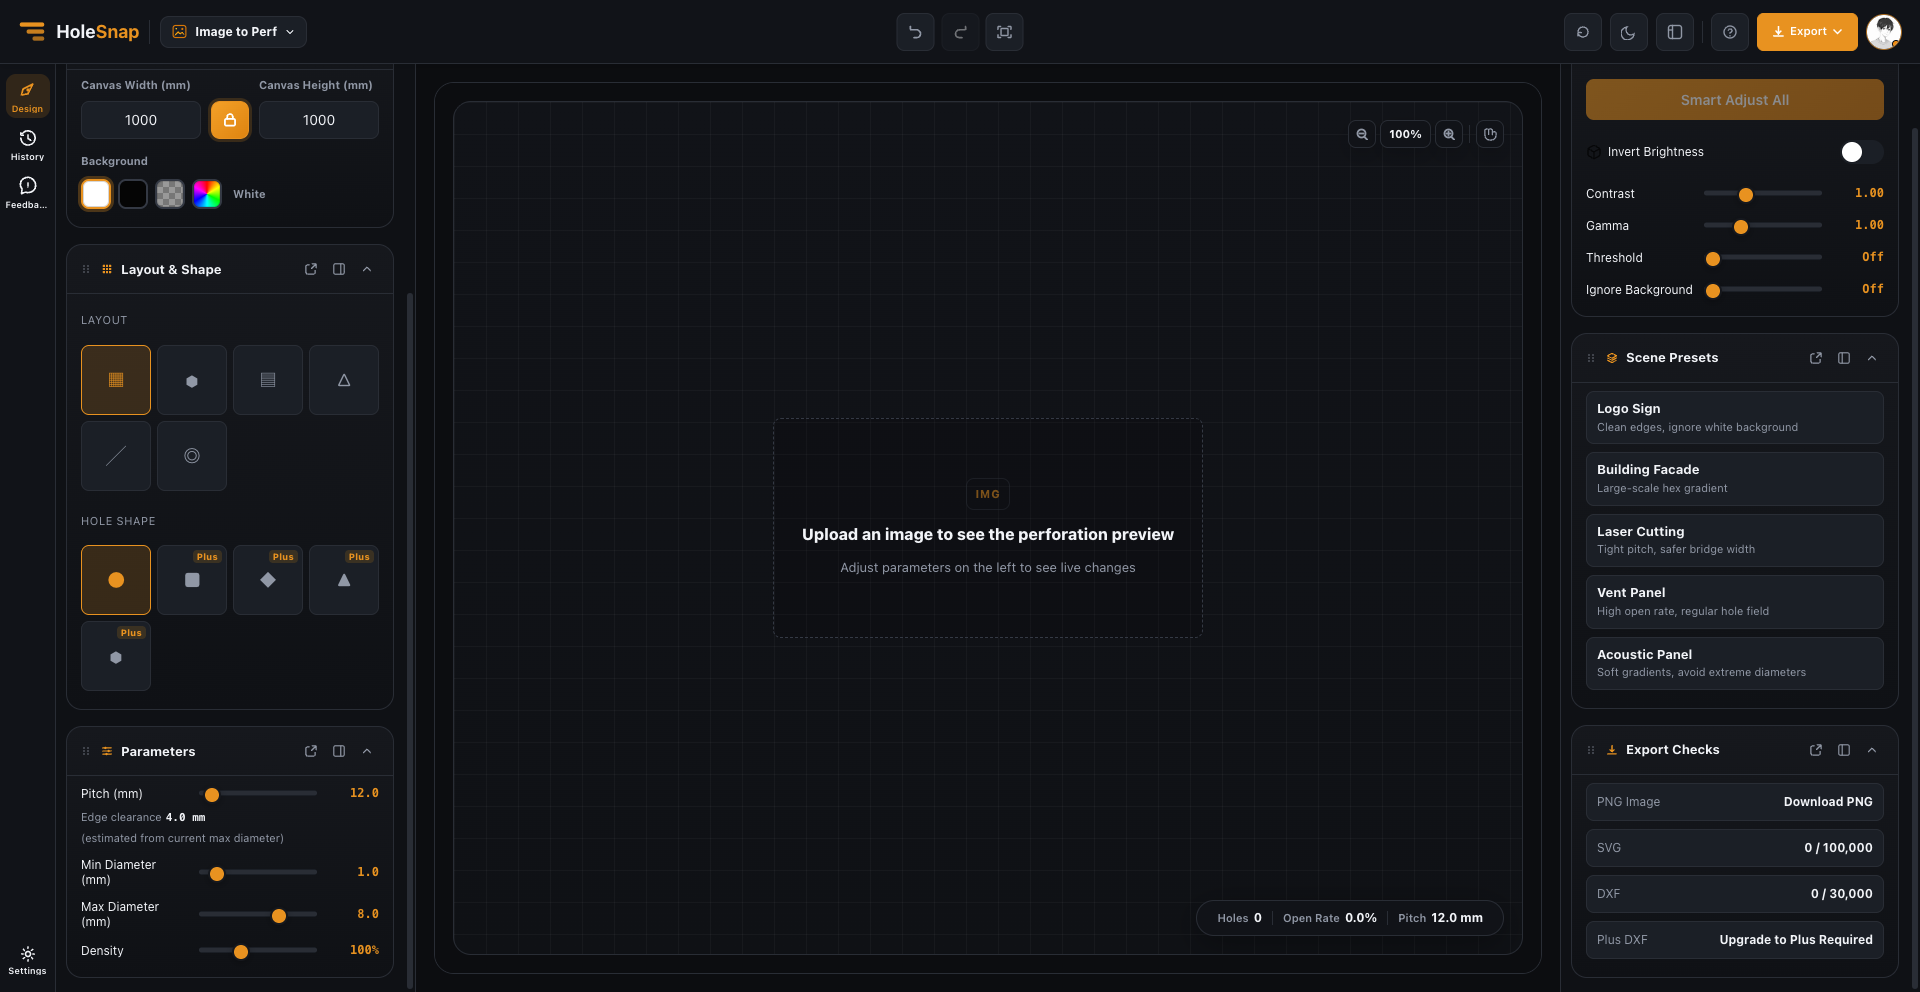Screen dimensions: 1920x992
Task: Collapse the Layout & Shape panel
Action: 367,269
